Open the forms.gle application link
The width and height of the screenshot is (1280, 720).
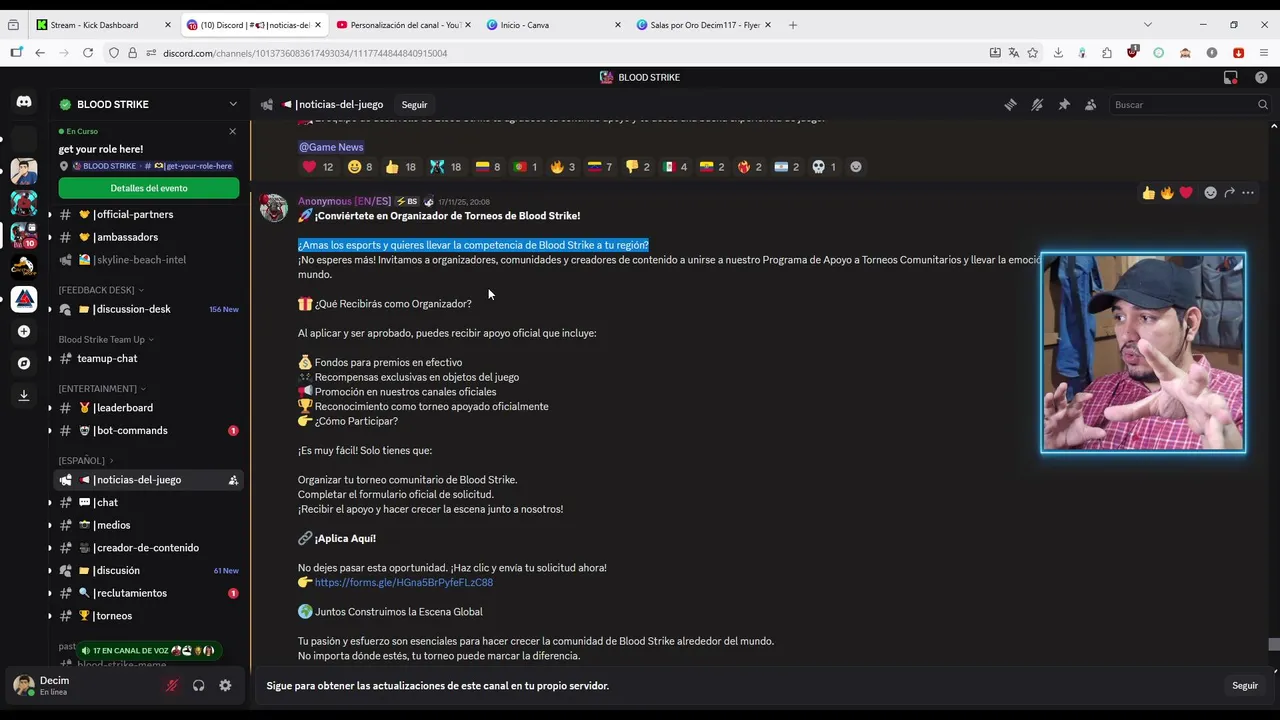coord(404,582)
